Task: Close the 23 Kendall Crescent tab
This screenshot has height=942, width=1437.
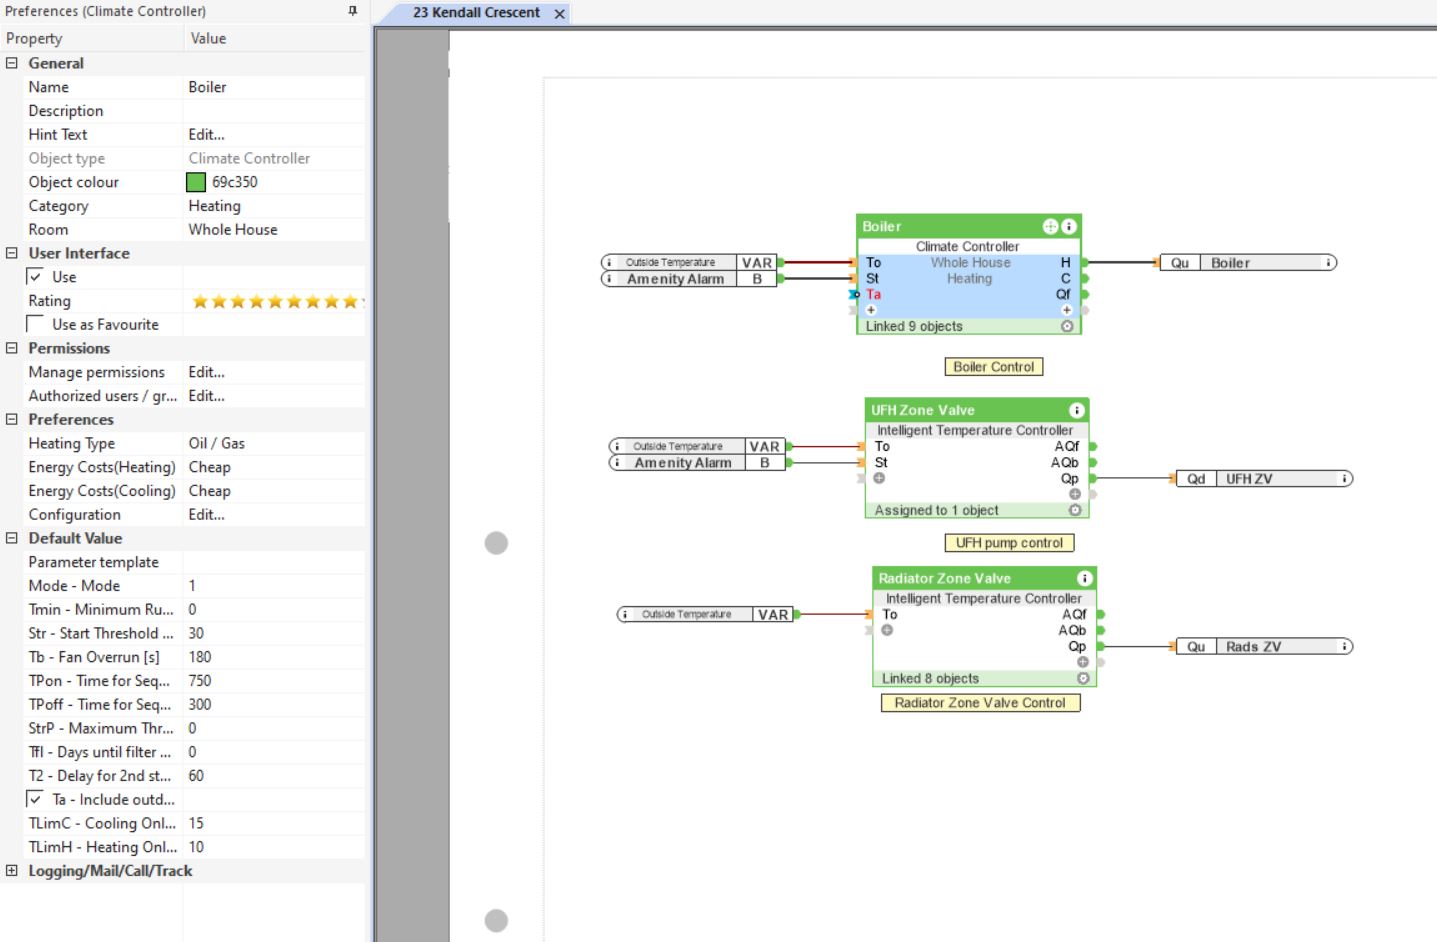Action: coord(560,14)
